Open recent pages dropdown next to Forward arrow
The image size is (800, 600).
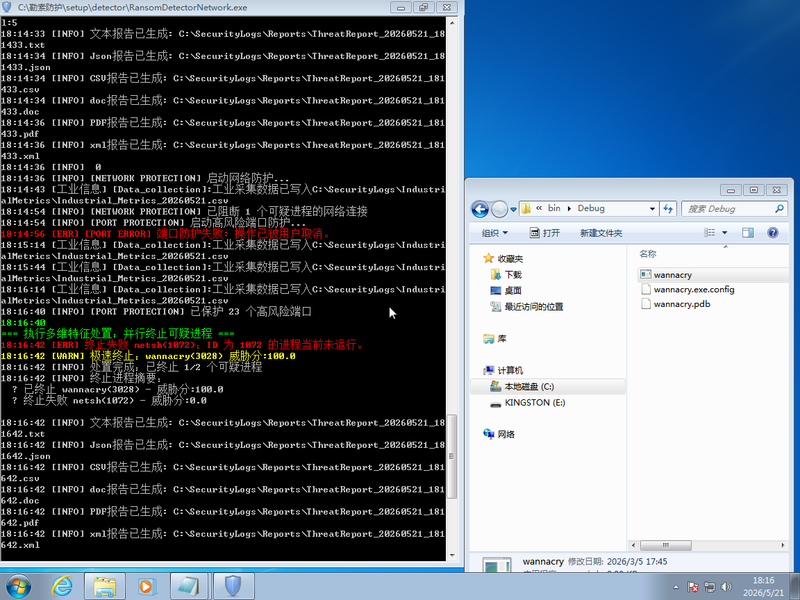click(x=513, y=209)
